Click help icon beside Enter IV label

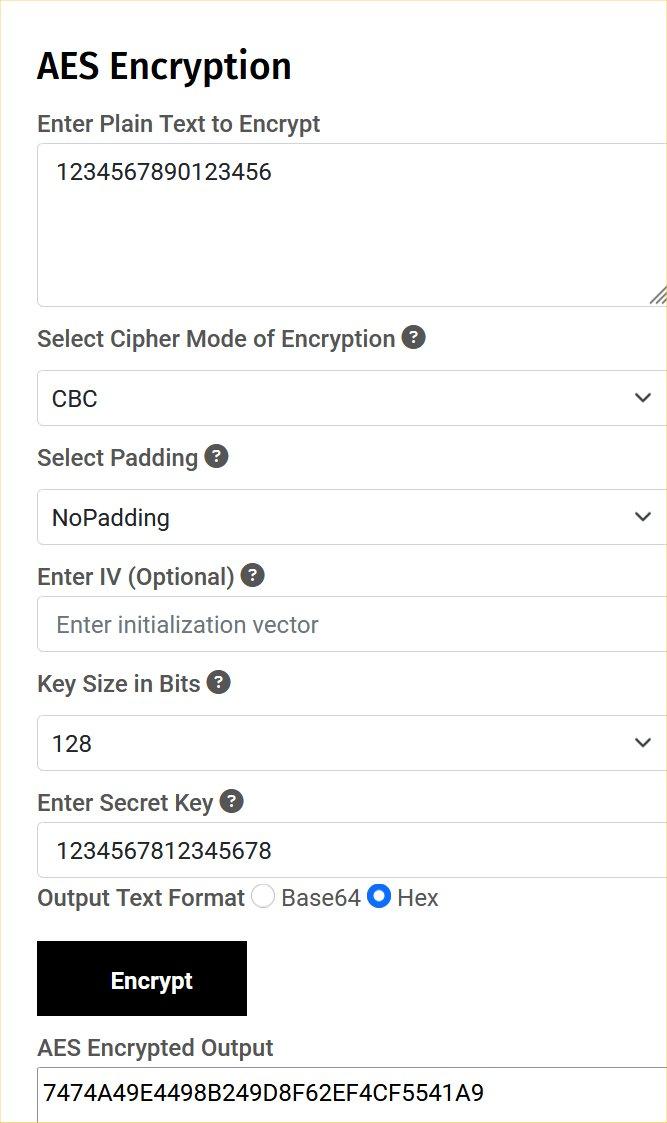coord(253,575)
